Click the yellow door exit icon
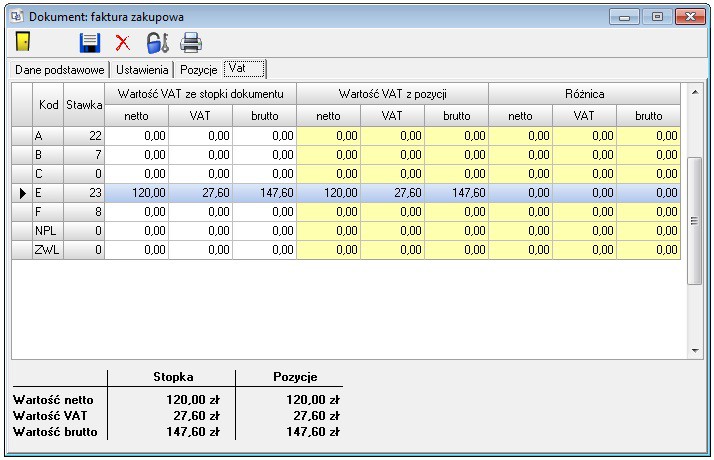The width and height of the screenshot is (714, 460). coord(22,42)
